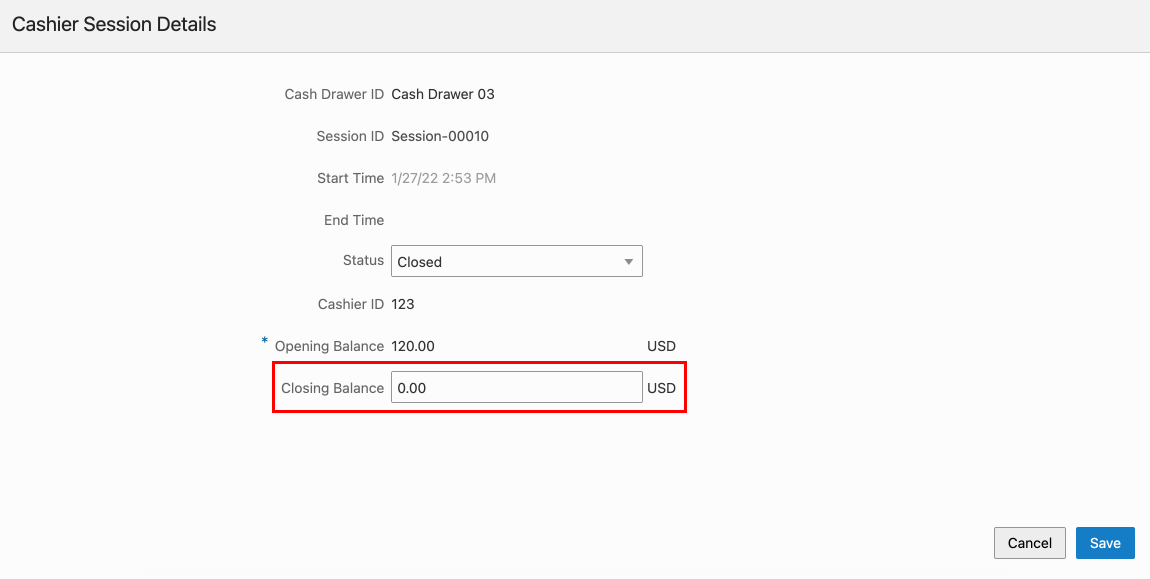Click the Session-00010 value text
The image size is (1150, 579).
pos(440,136)
